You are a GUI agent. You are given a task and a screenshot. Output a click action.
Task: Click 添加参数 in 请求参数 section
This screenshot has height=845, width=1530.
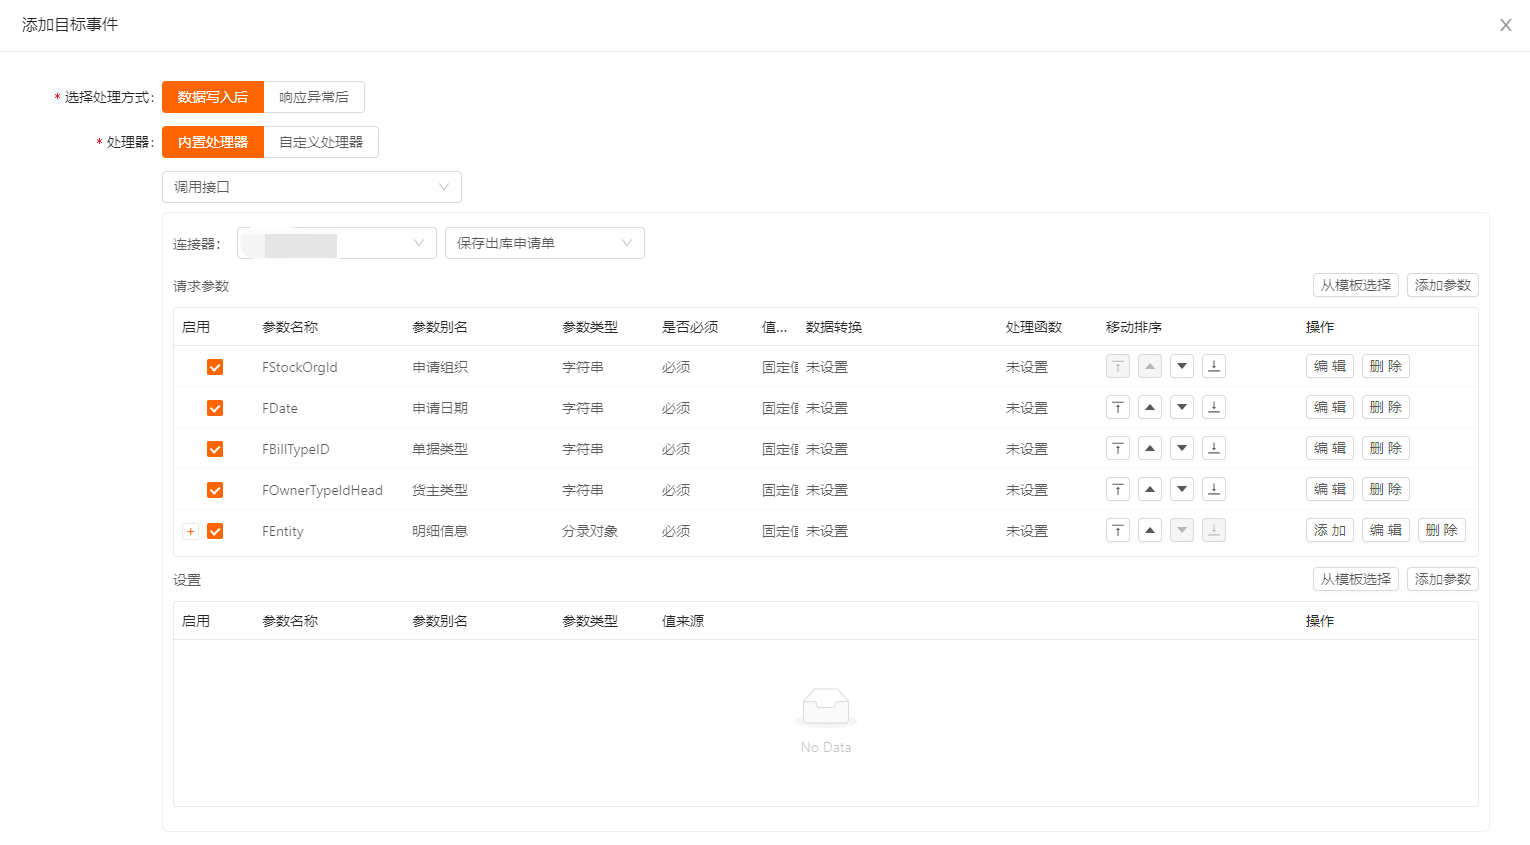(1442, 285)
